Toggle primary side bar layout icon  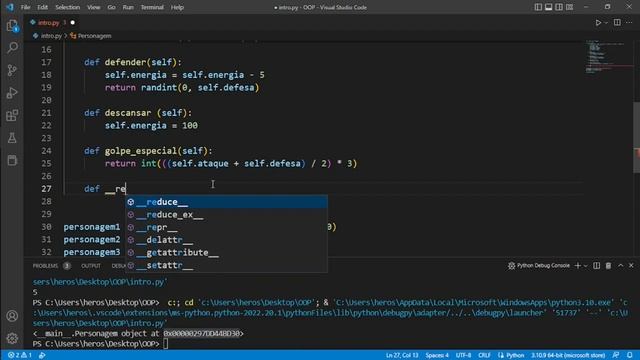tap(538, 7)
